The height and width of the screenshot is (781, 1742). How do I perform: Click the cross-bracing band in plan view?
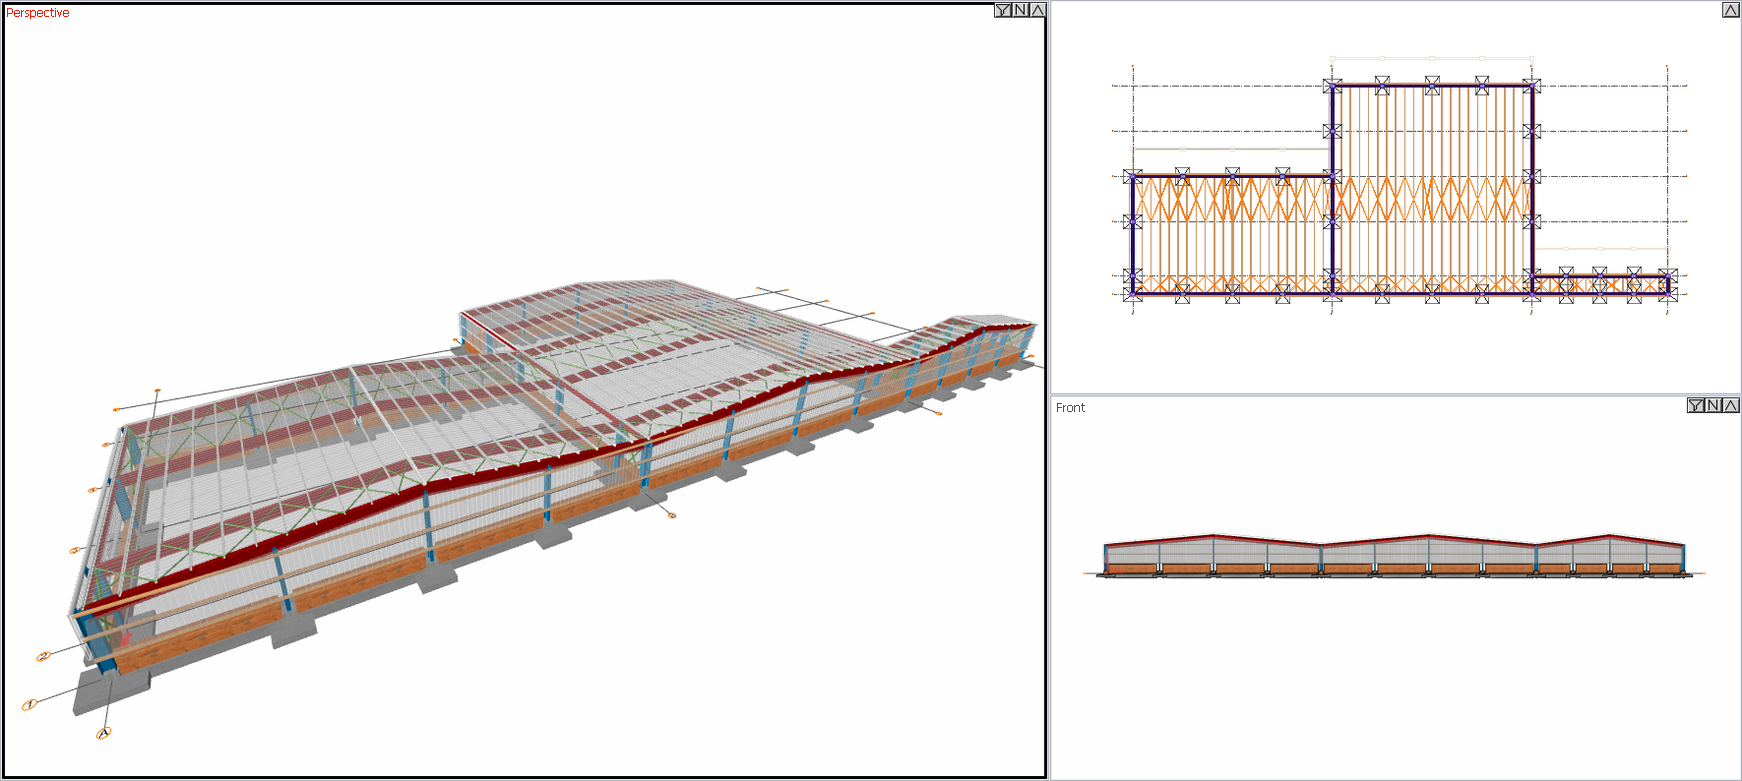1330,199
